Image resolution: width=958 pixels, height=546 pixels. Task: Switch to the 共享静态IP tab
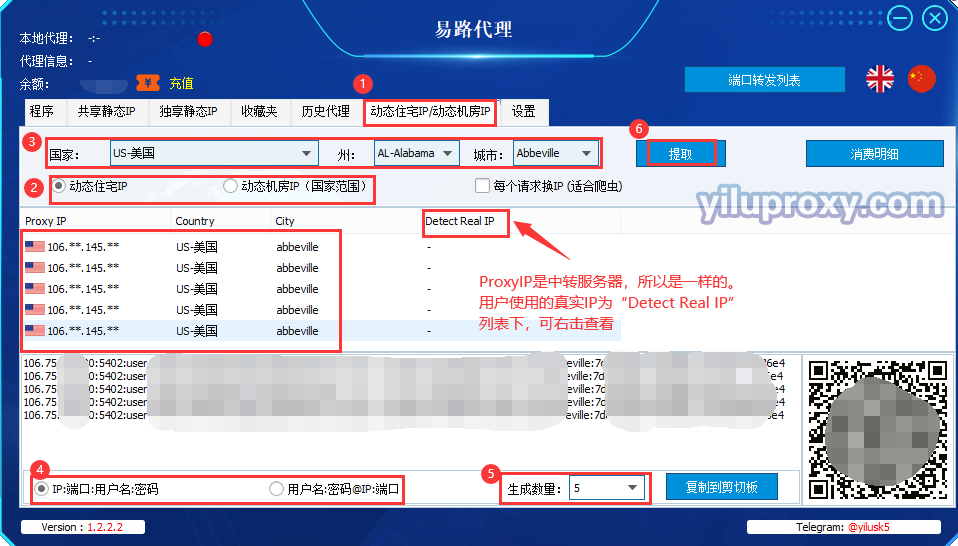[x=106, y=112]
